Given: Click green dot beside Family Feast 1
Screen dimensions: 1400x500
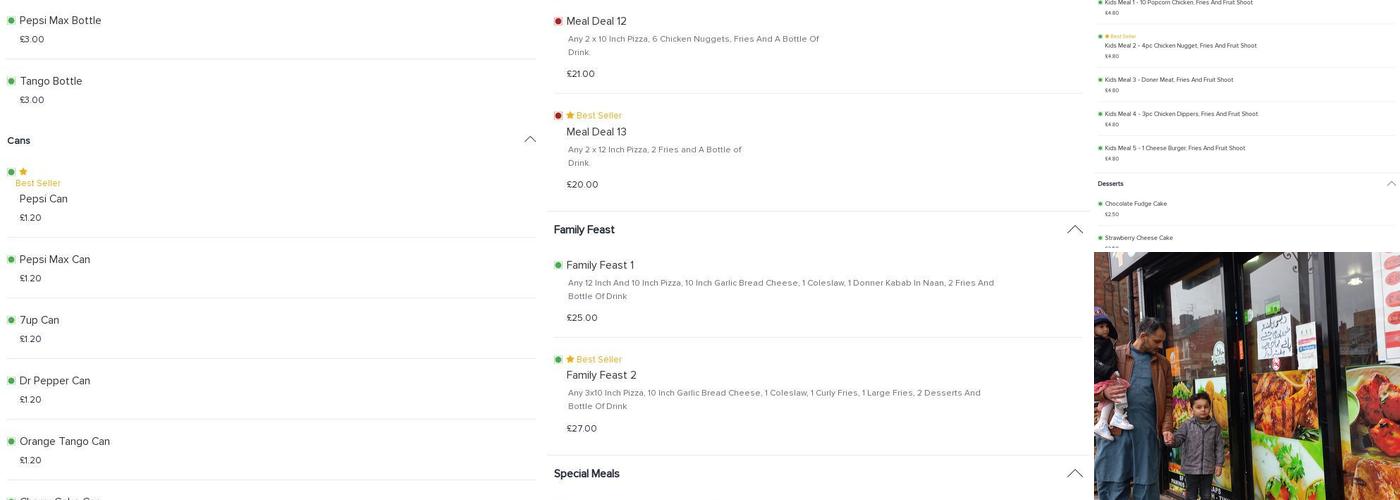Looking at the screenshot, I should [558, 265].
